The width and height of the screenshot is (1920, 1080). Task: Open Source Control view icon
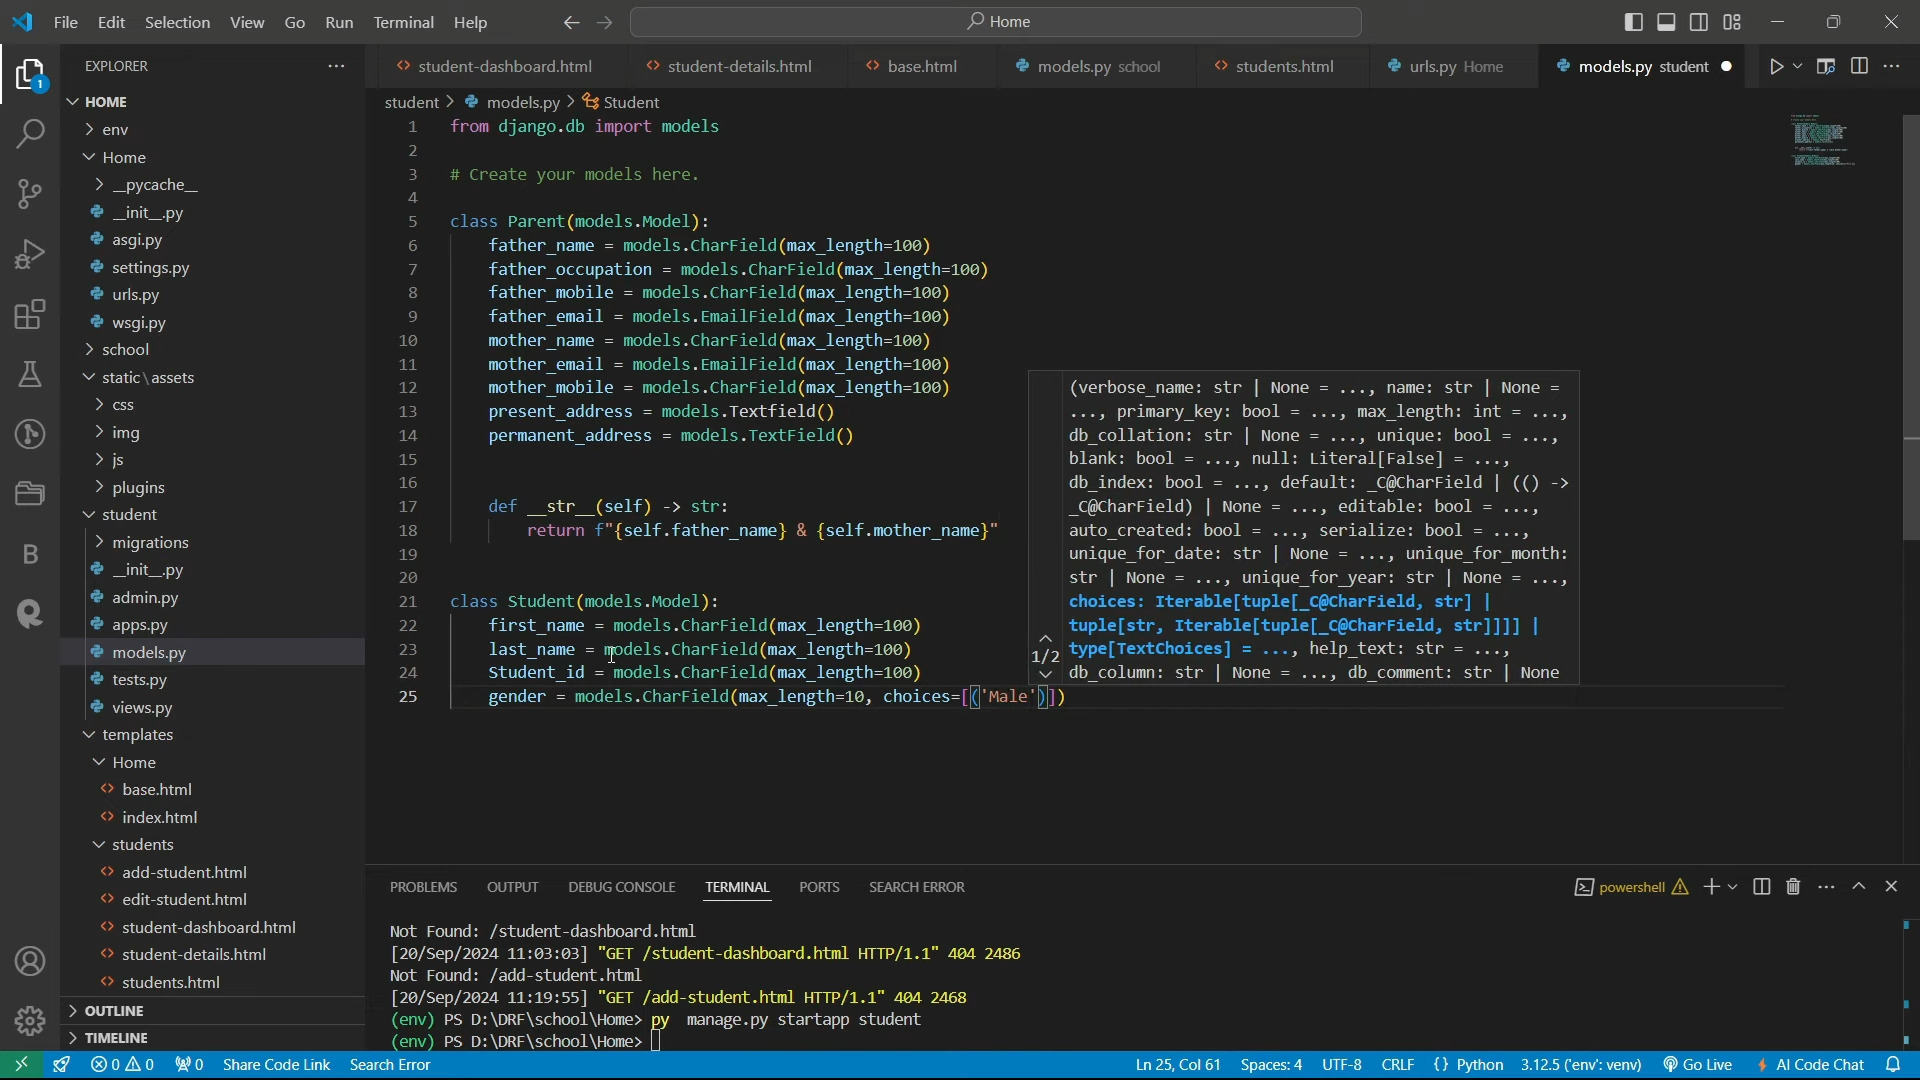tap(30, 194)
